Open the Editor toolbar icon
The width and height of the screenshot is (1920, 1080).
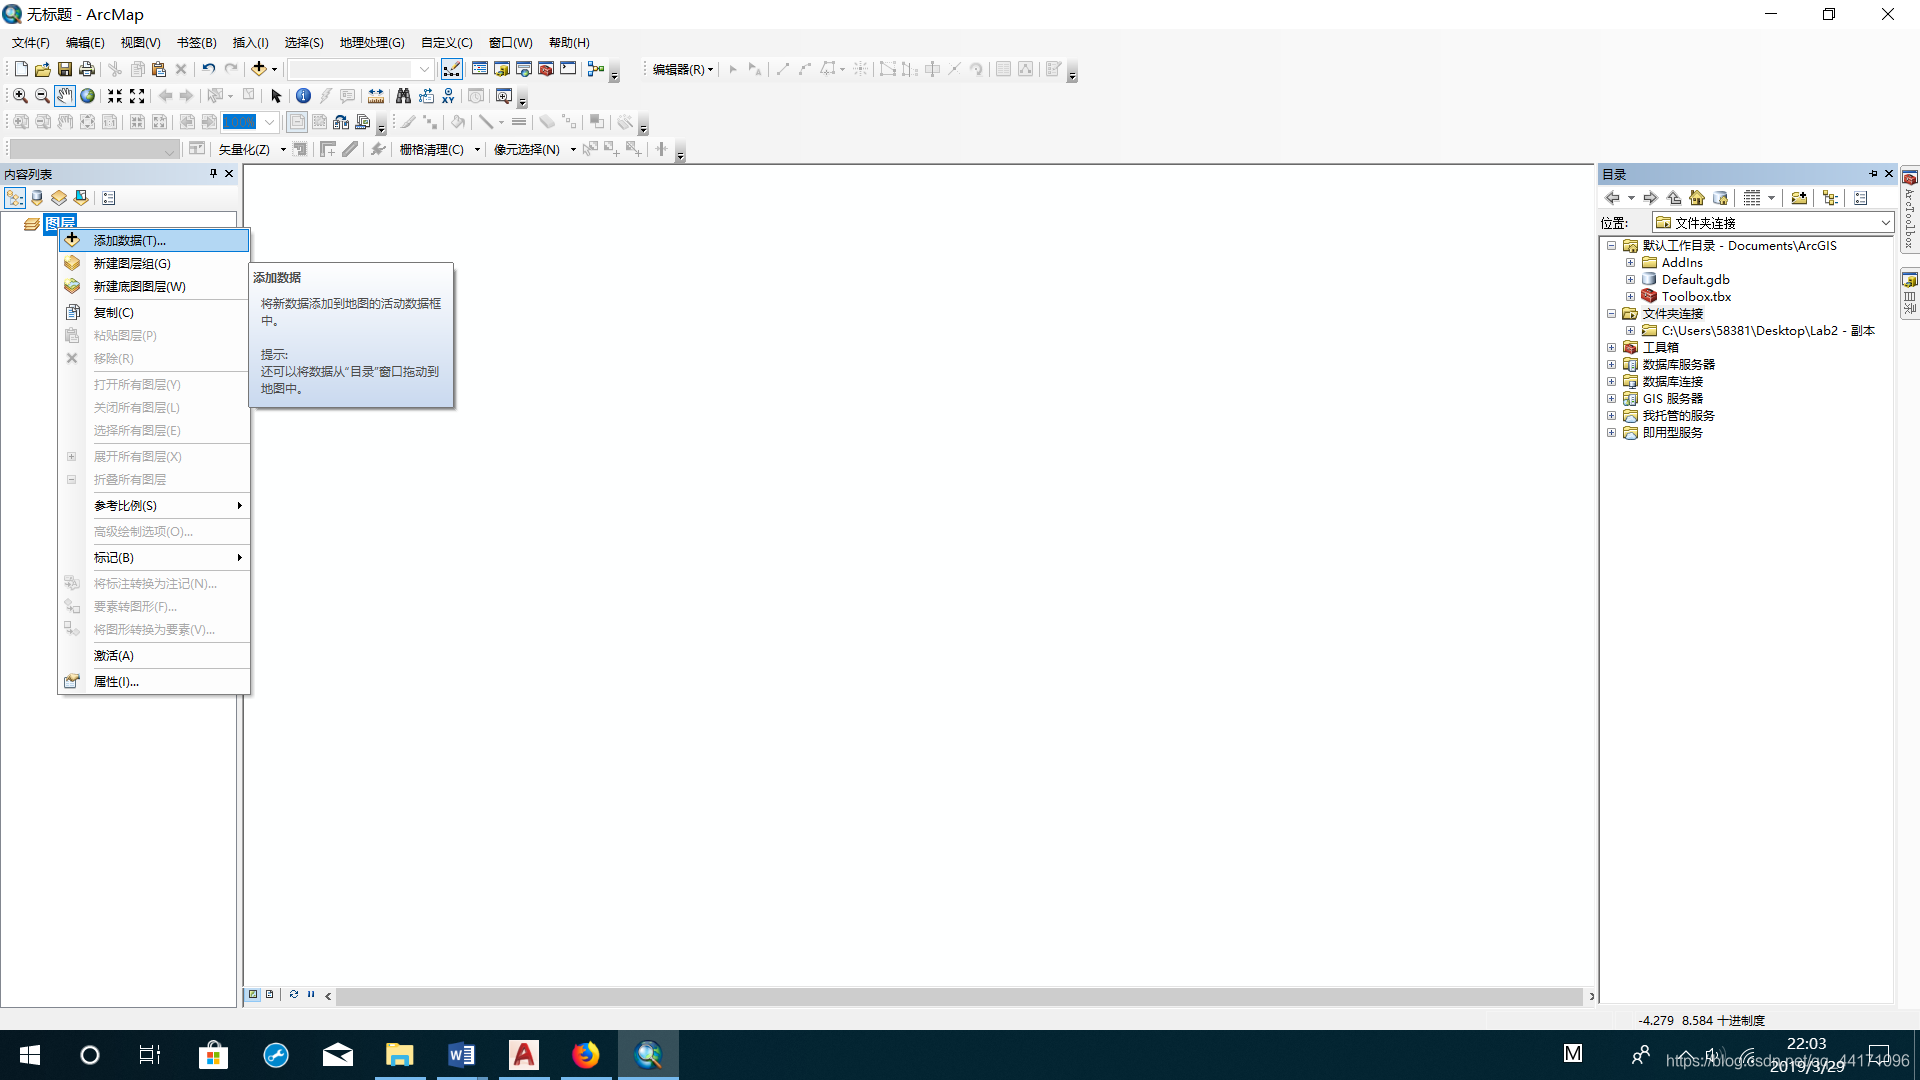click(x=452, y=69)
